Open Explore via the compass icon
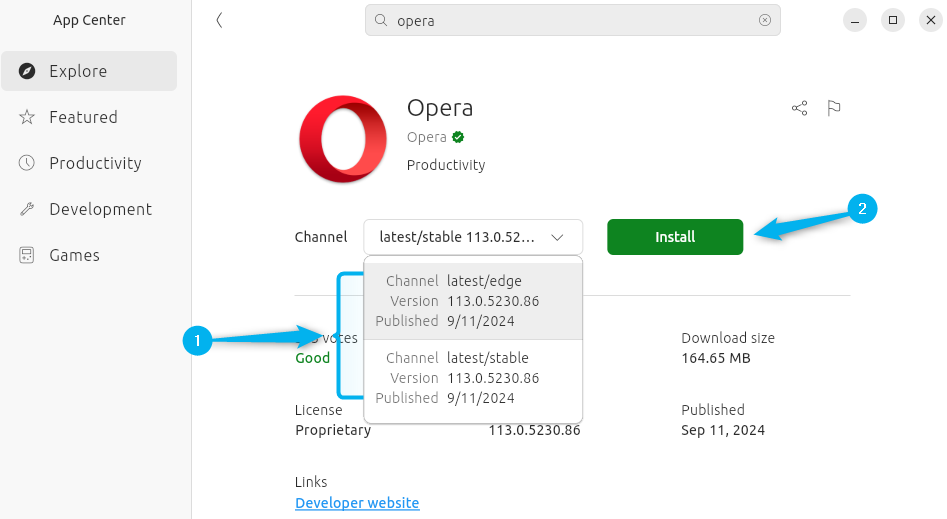947x519 pixels. [28, 71]
